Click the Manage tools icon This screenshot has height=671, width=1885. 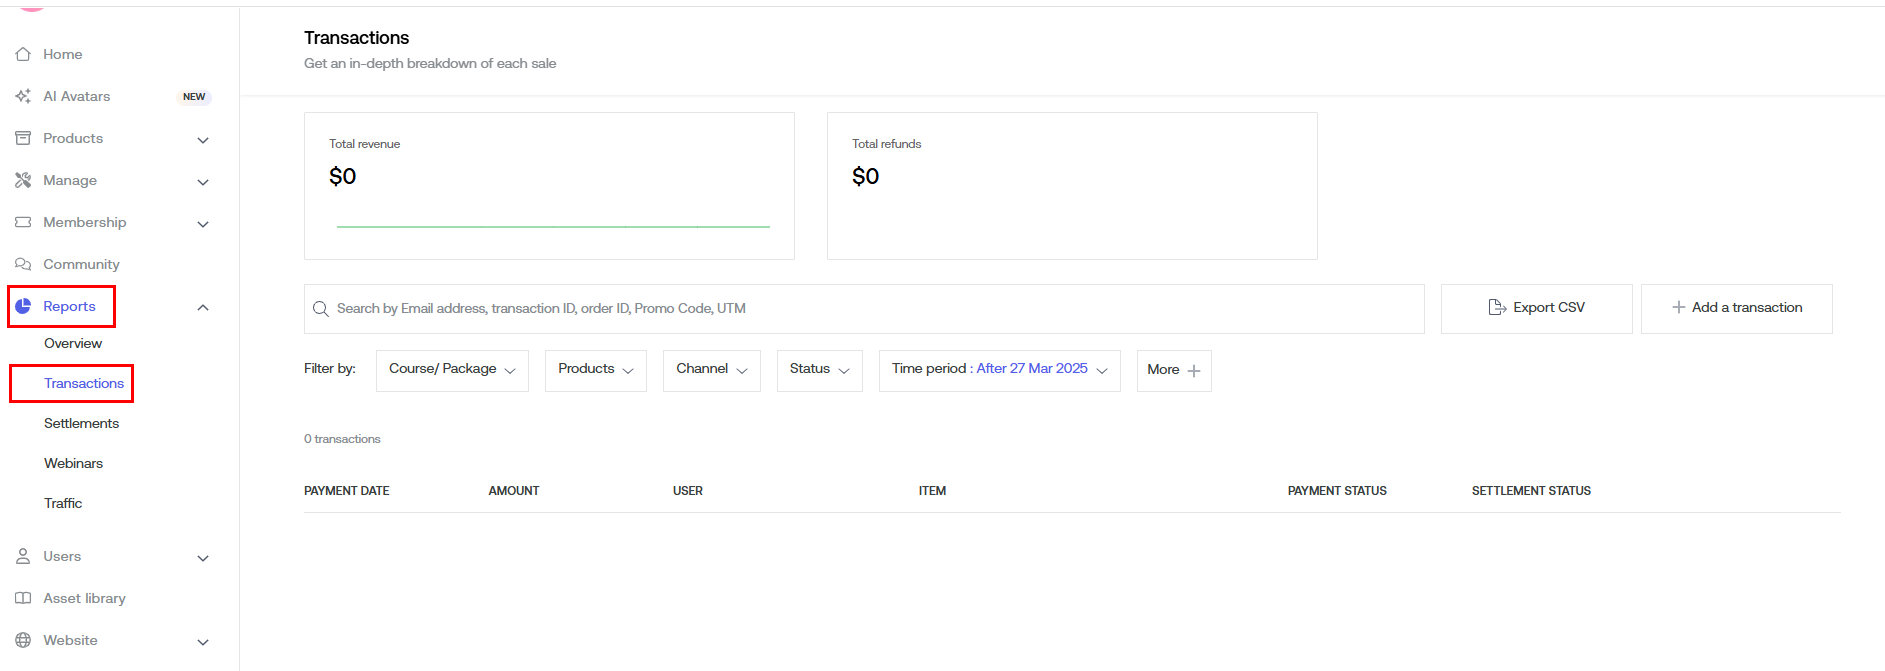point(23,180)
